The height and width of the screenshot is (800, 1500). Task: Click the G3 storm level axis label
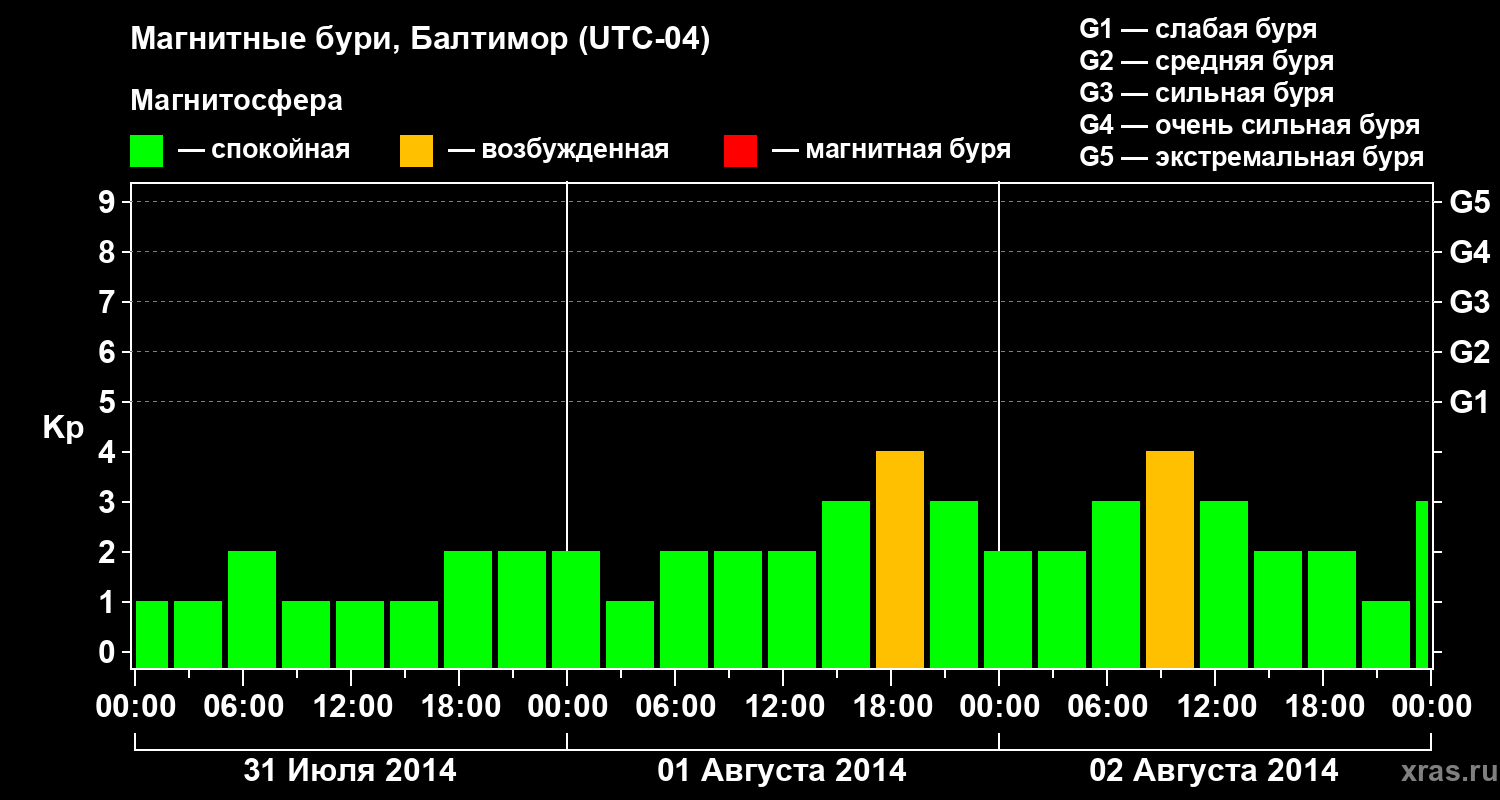pos(1469,303)
